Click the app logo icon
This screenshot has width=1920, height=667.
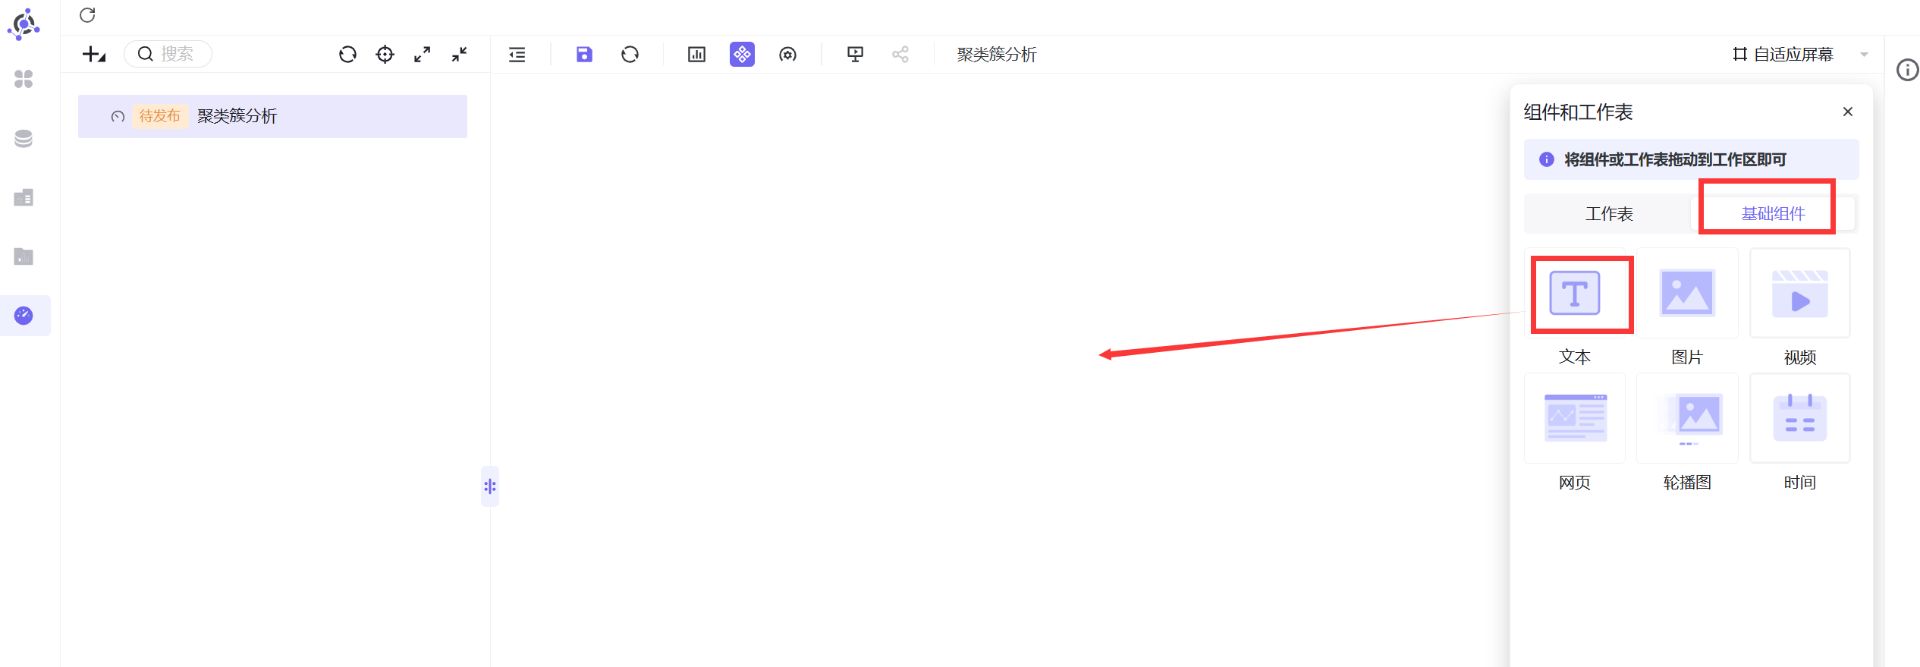[23, 24]
